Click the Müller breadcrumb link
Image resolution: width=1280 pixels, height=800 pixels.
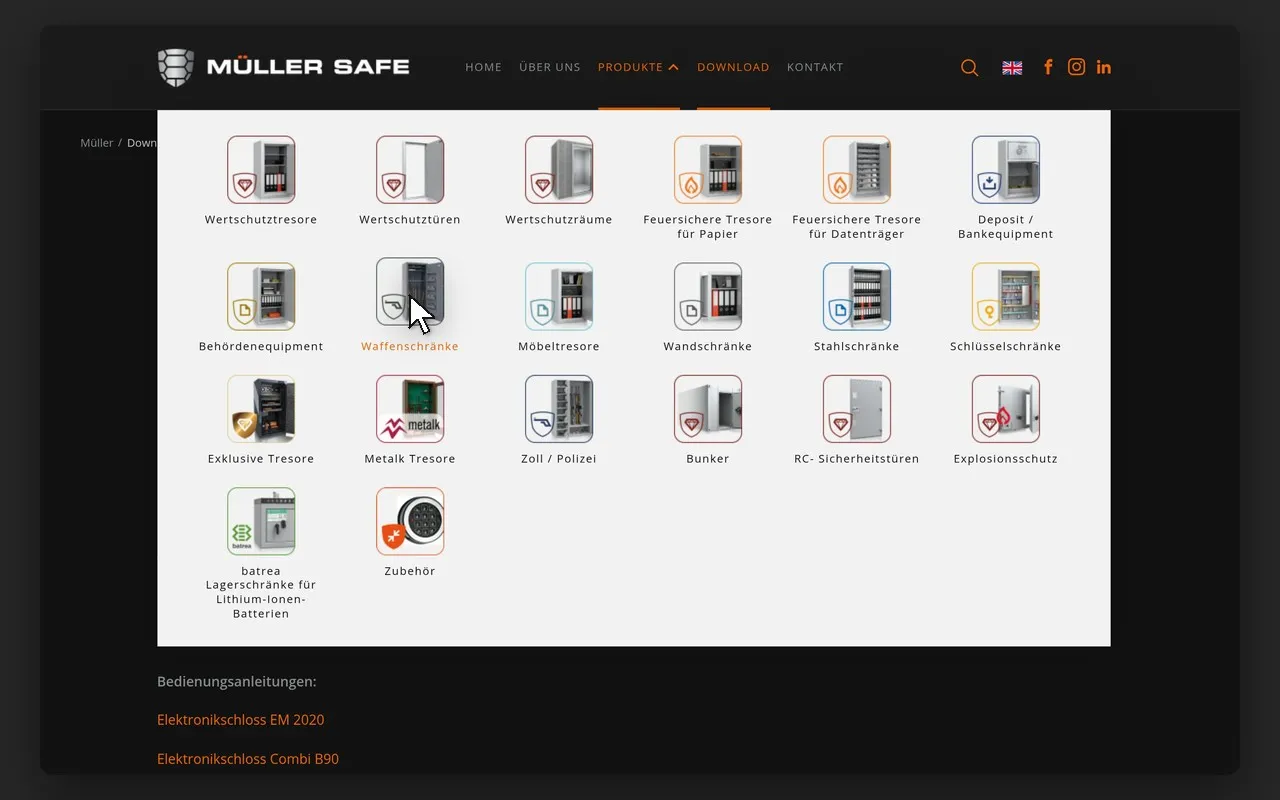[x=97, y=143]
